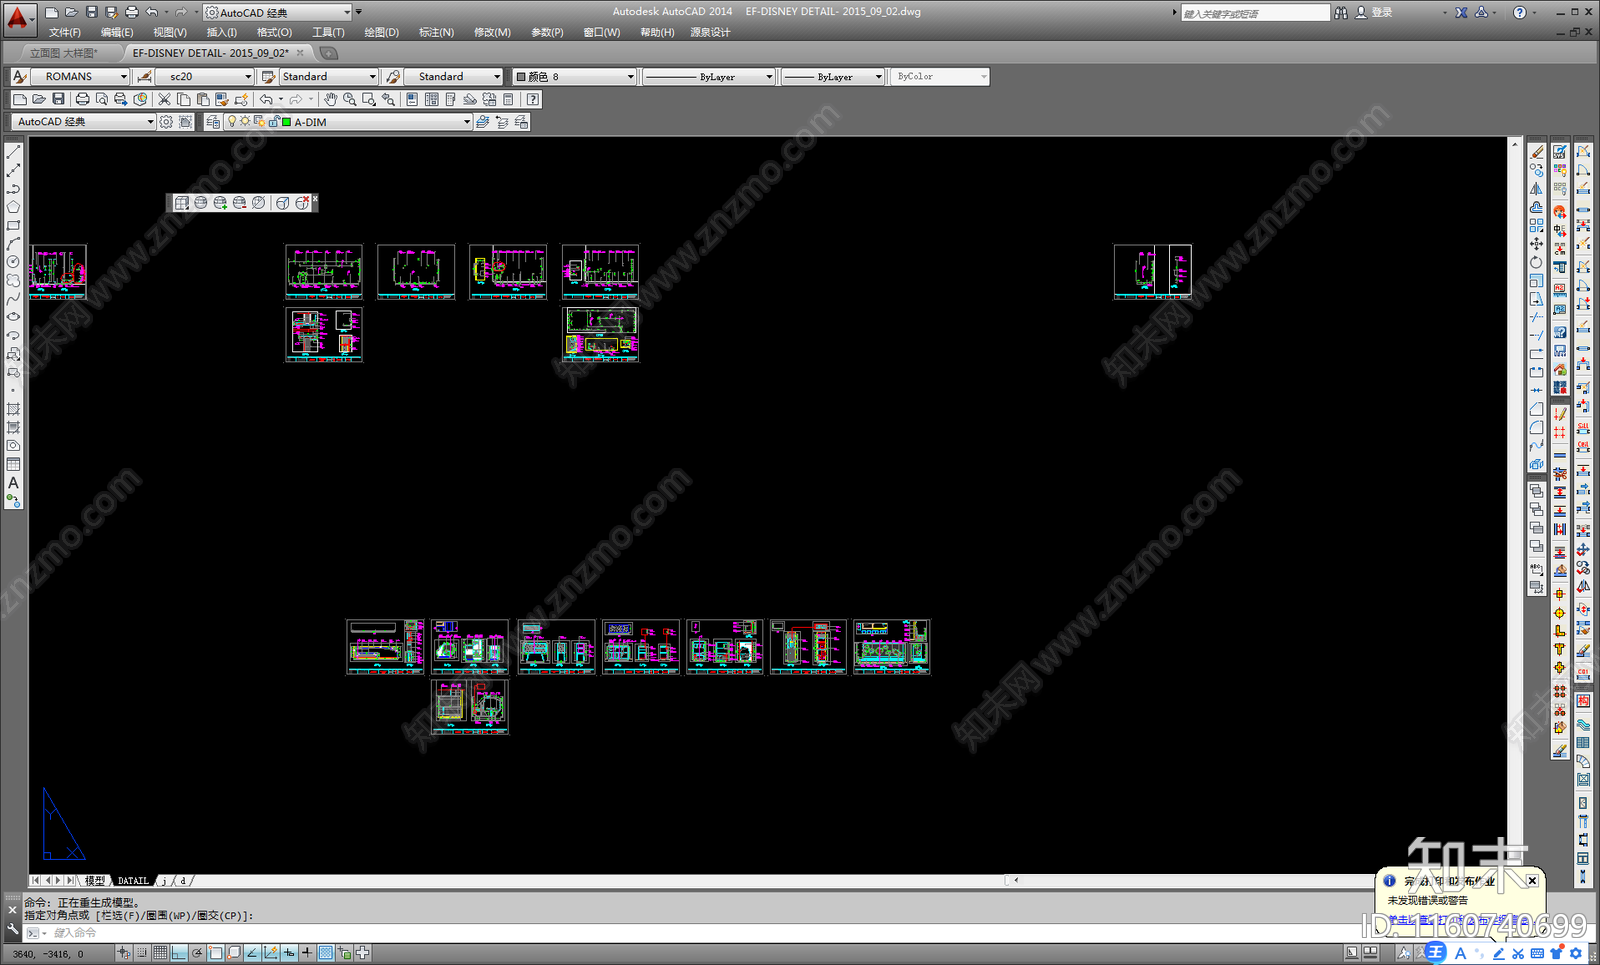1600x965 pixels.
Task: Close the notification balloon popup
Action: pyautogui.click(x=1532, y=881)
